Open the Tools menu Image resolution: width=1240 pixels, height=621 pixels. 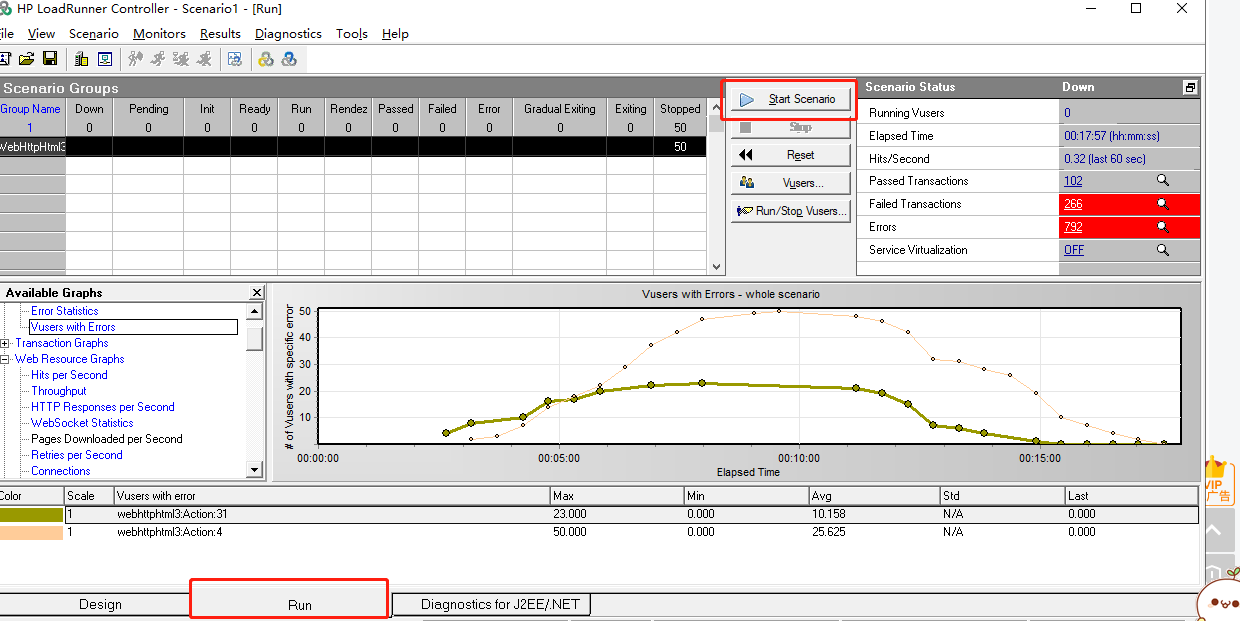coord(352,33)
